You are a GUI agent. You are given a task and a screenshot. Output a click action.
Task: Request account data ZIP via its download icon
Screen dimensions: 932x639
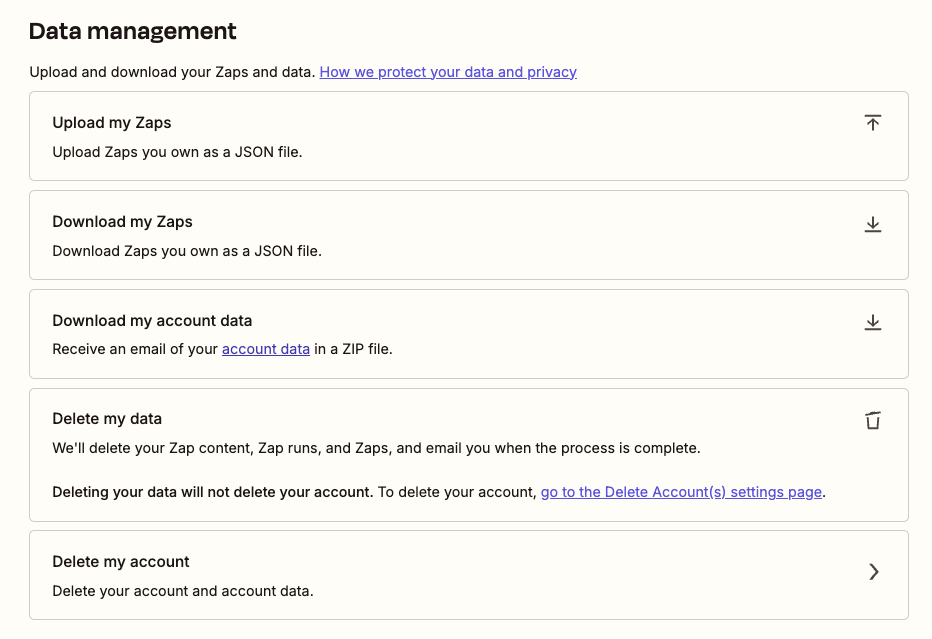click(x=872, y=322)
